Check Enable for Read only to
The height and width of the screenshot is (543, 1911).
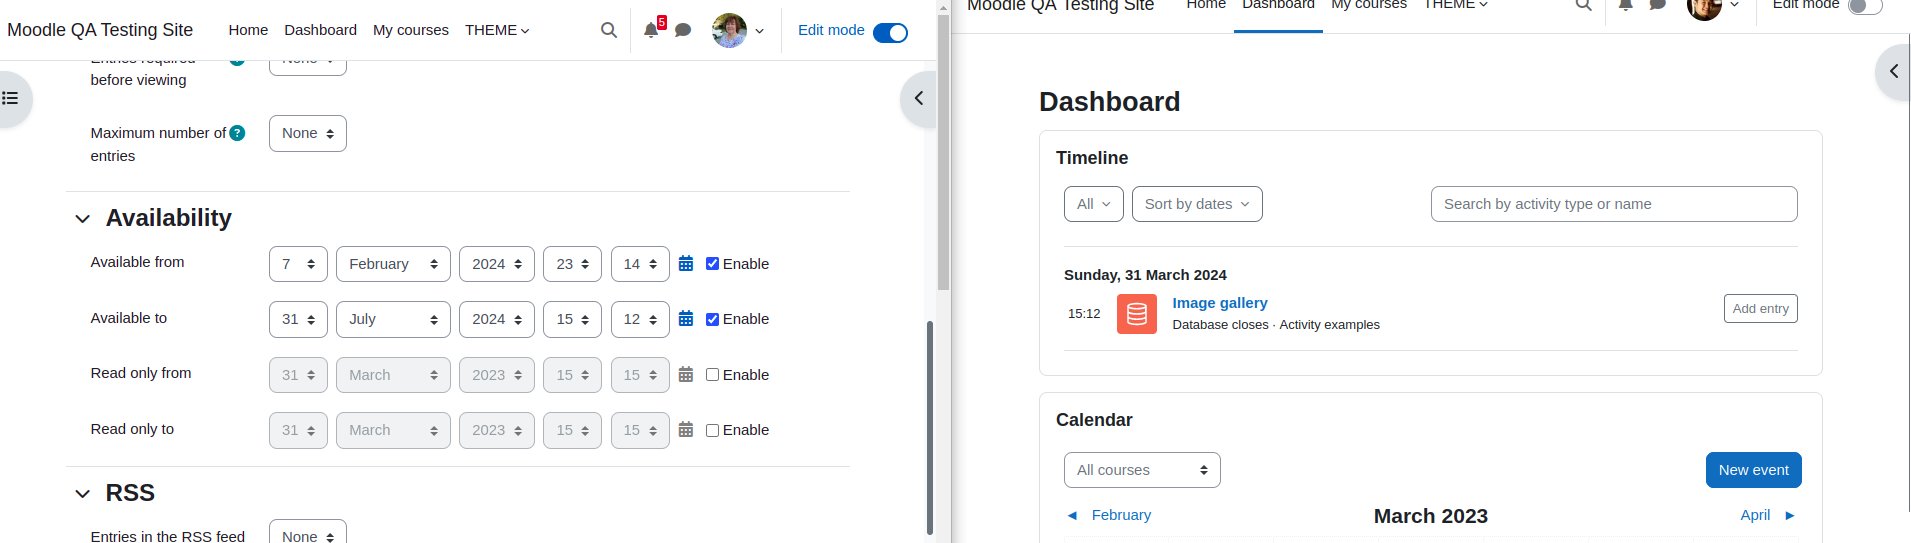click(x=712, y=430)
